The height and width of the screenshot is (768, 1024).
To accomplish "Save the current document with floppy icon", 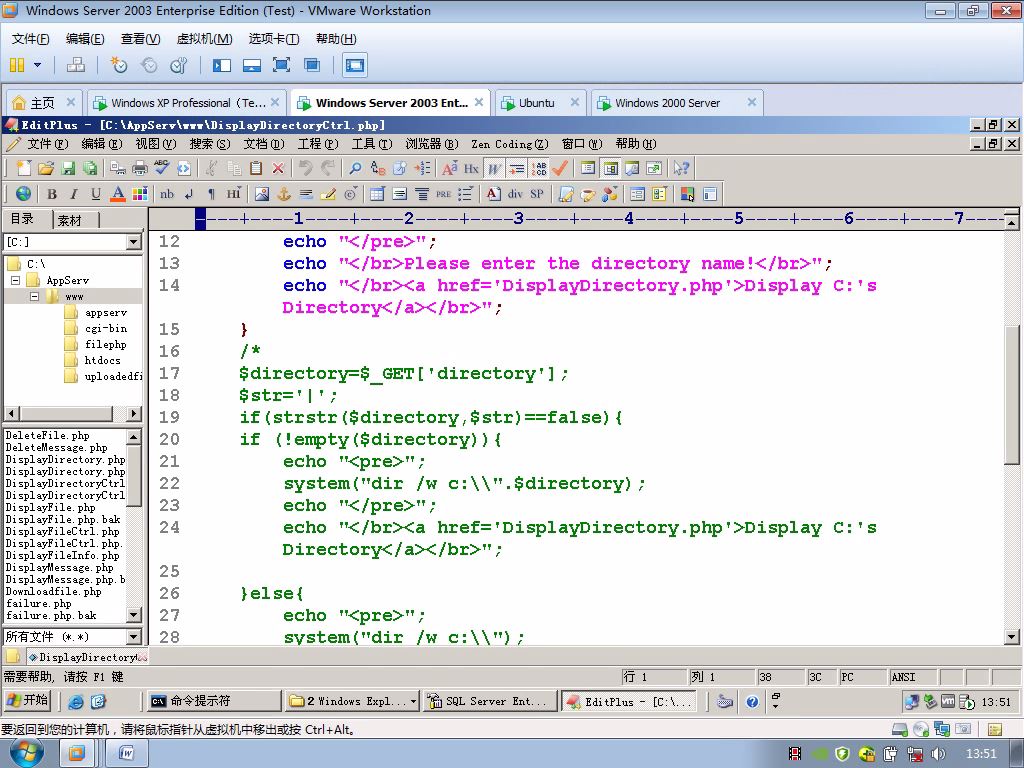I will click(x=68, y=168).
